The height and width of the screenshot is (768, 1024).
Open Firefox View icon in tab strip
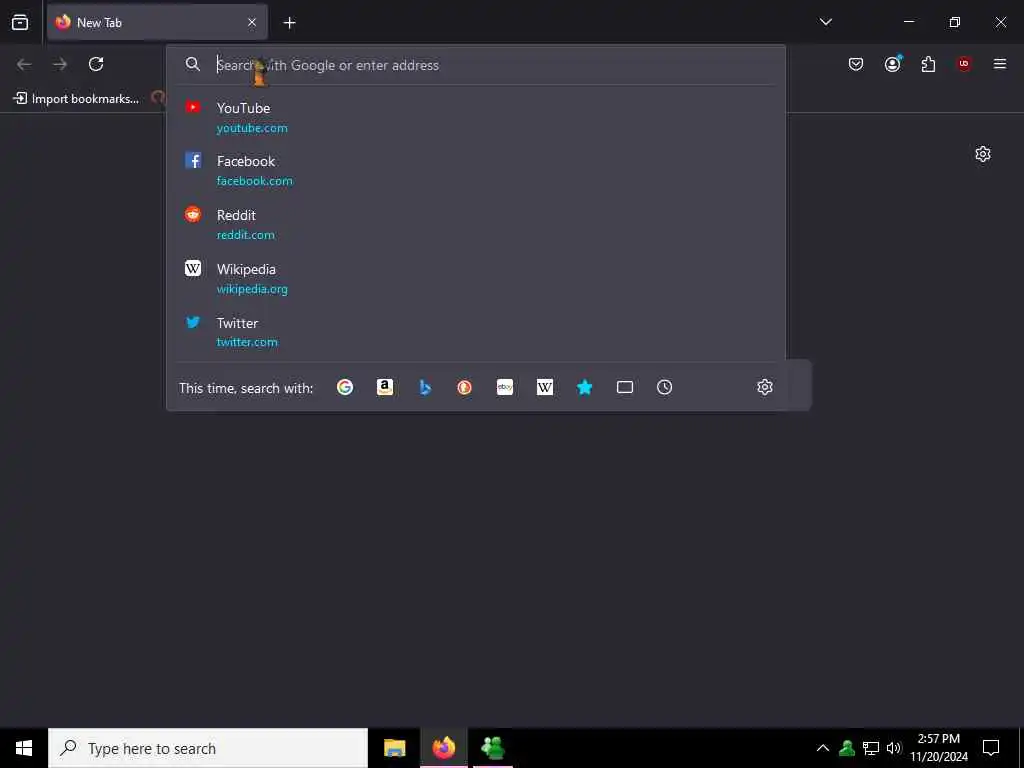20,22
